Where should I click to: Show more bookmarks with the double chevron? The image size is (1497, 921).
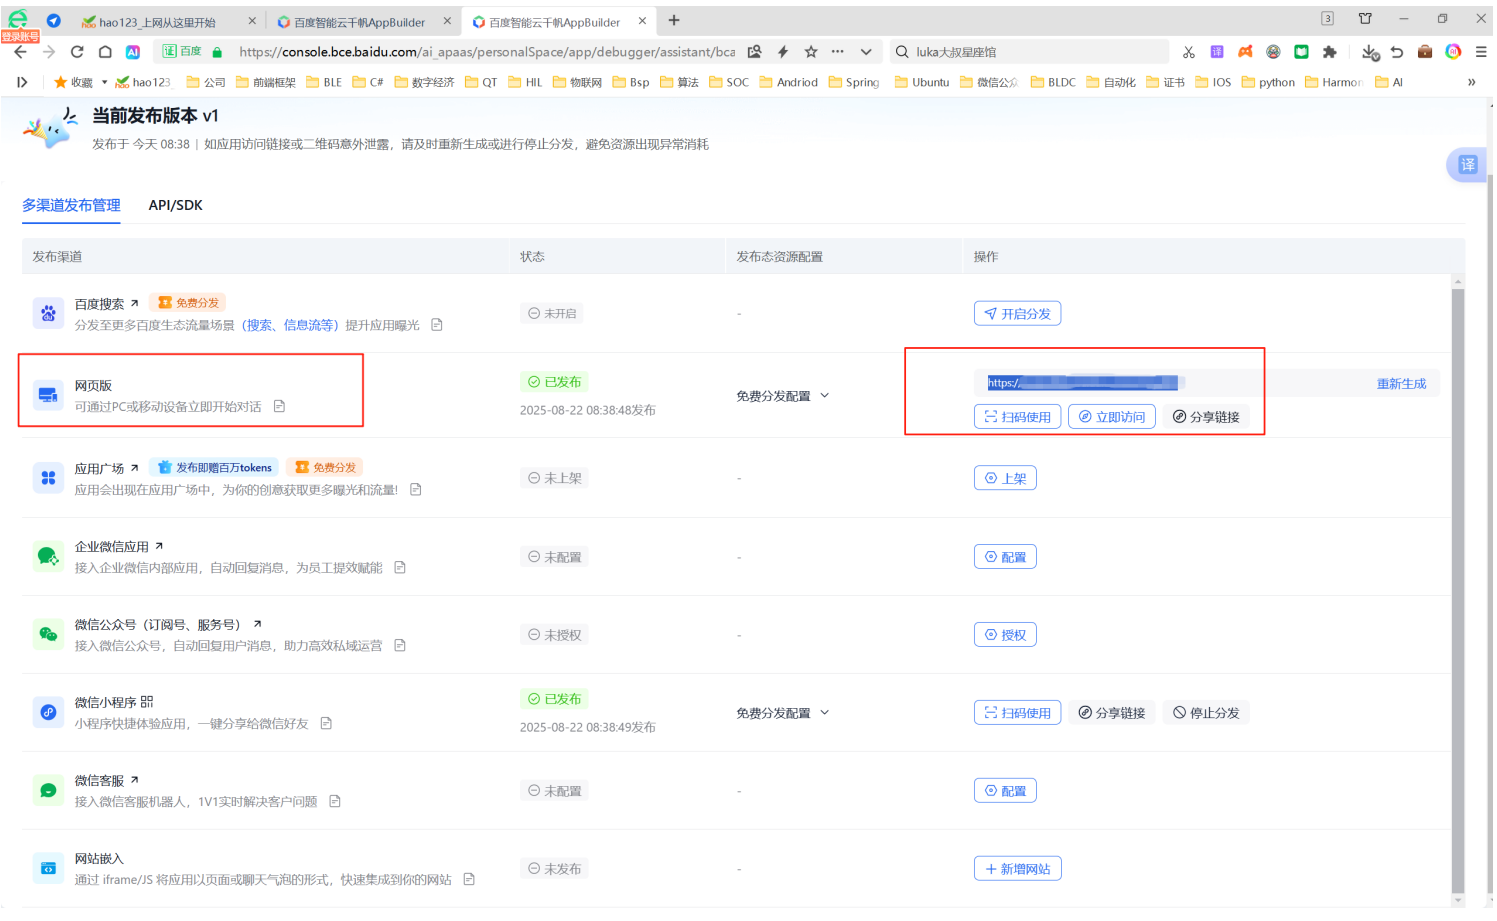pyautogui.click(x=1471, y=82)
